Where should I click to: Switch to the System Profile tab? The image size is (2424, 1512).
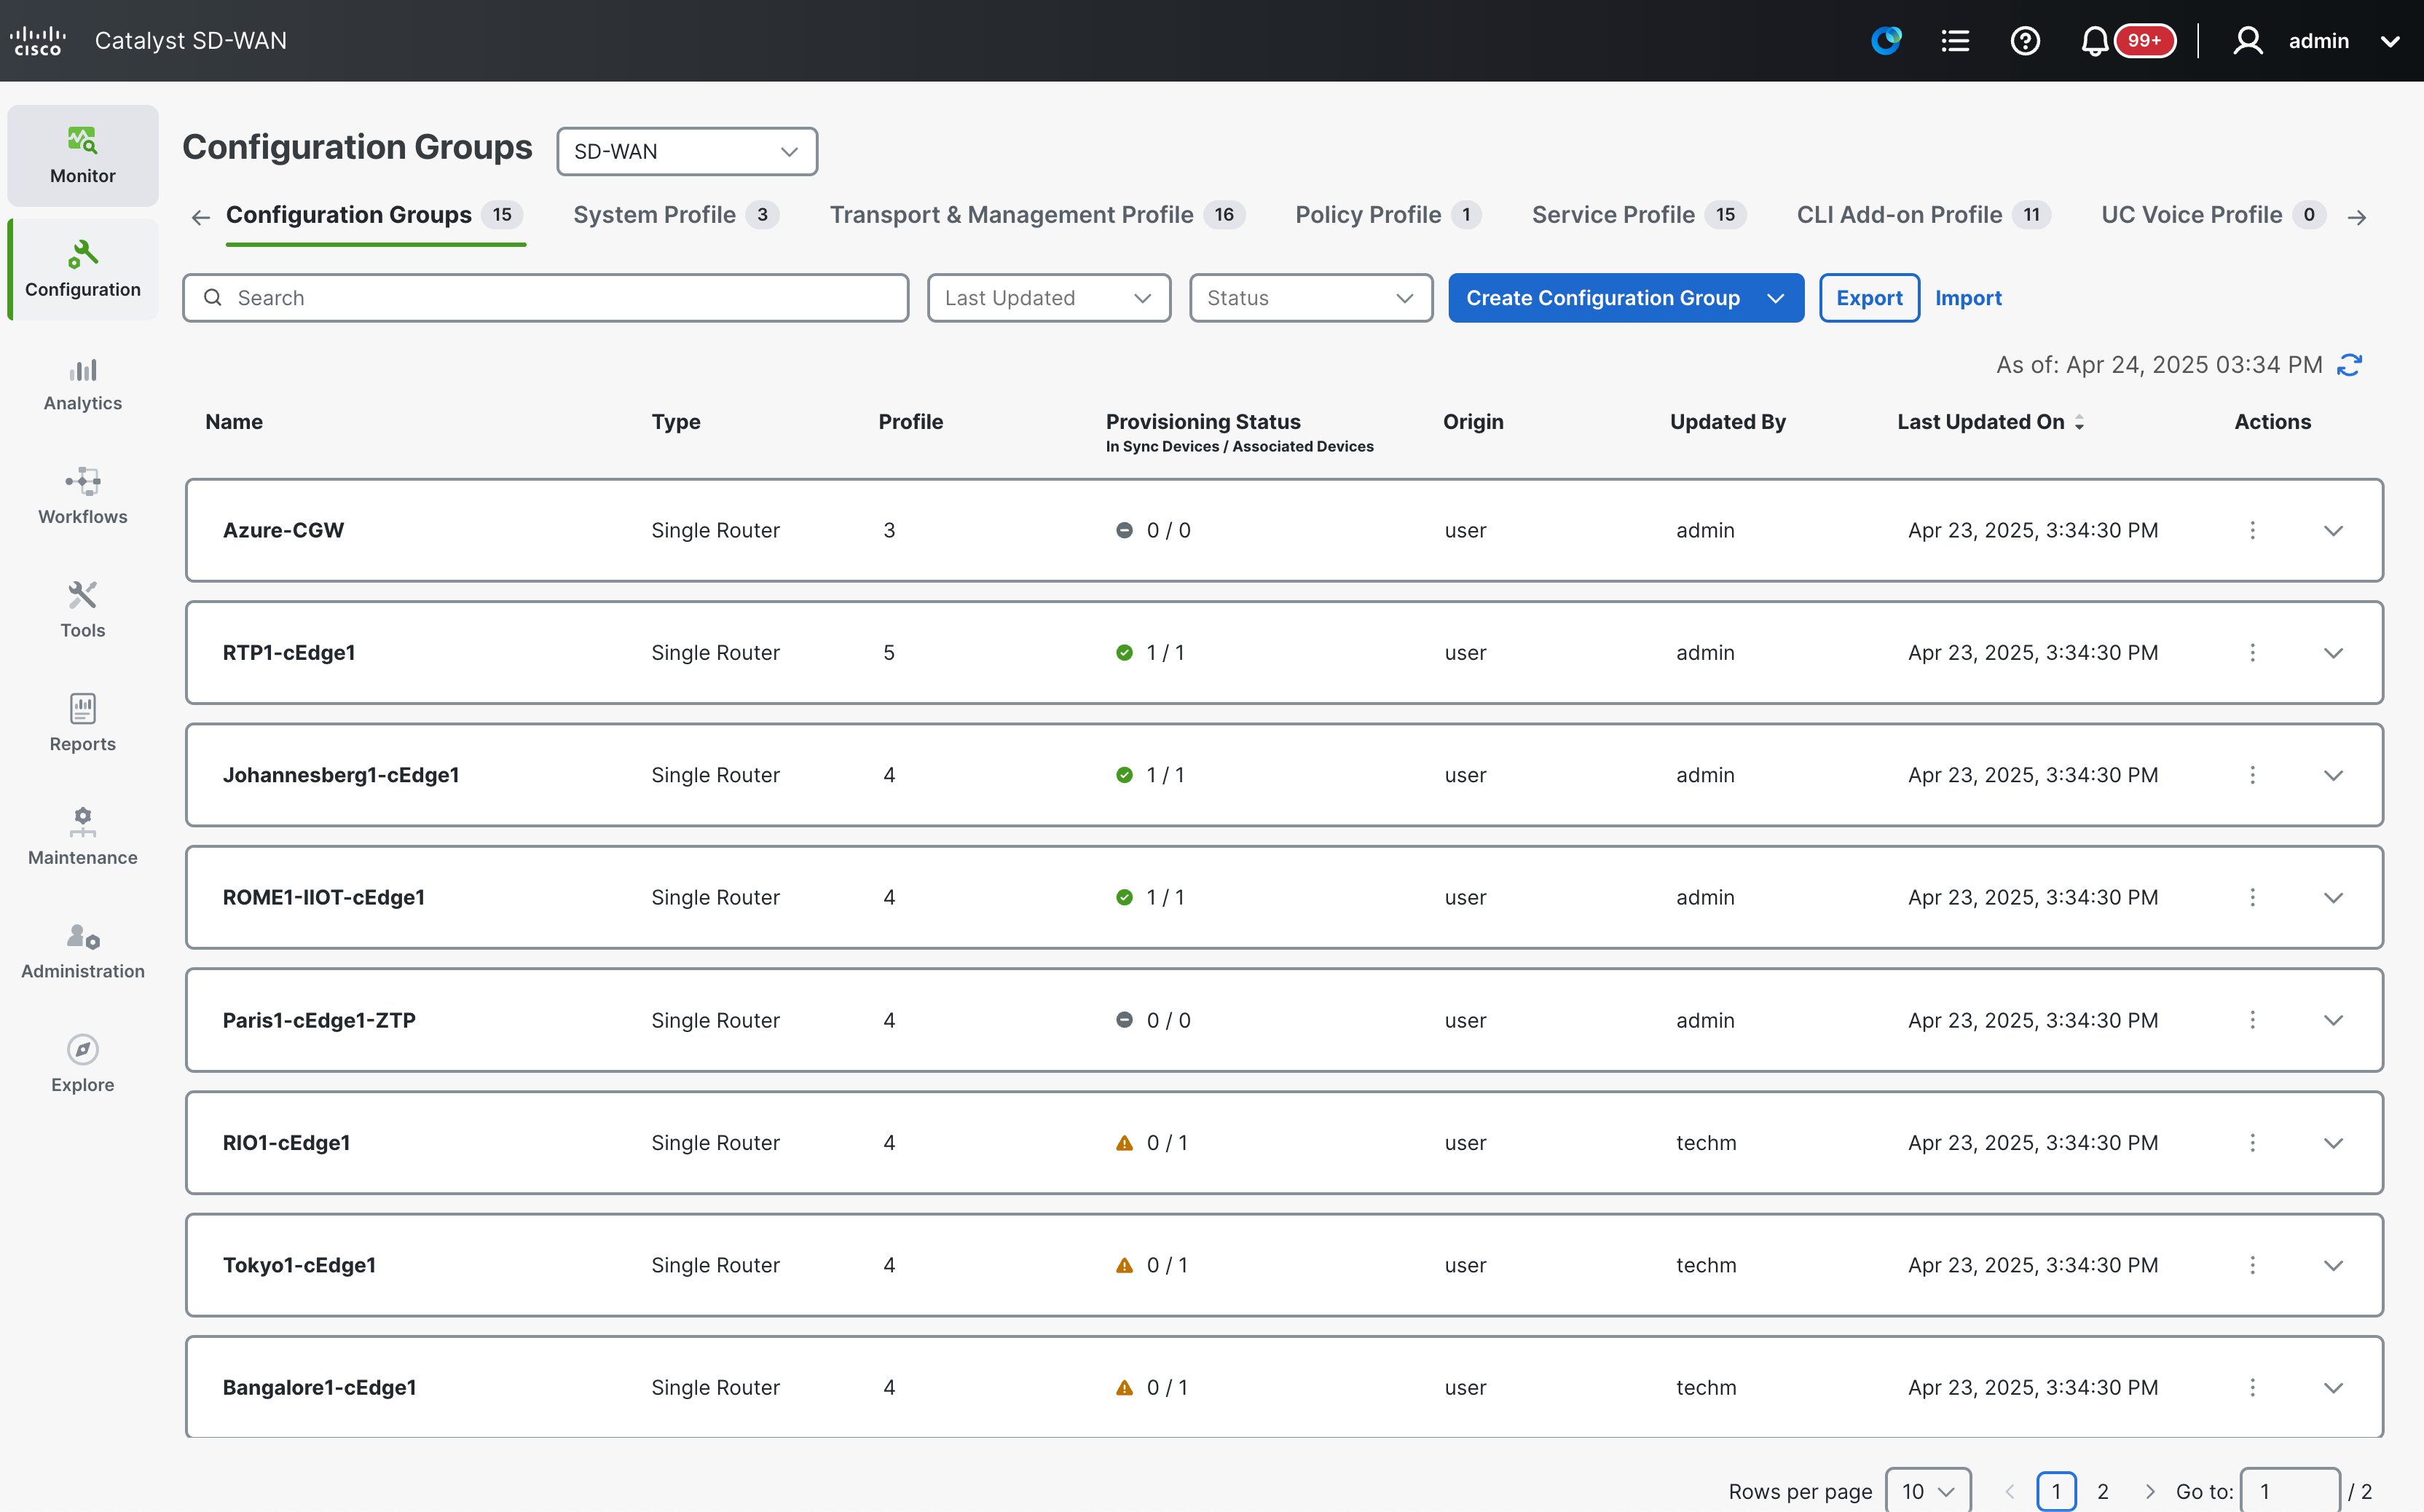[676, 215]
